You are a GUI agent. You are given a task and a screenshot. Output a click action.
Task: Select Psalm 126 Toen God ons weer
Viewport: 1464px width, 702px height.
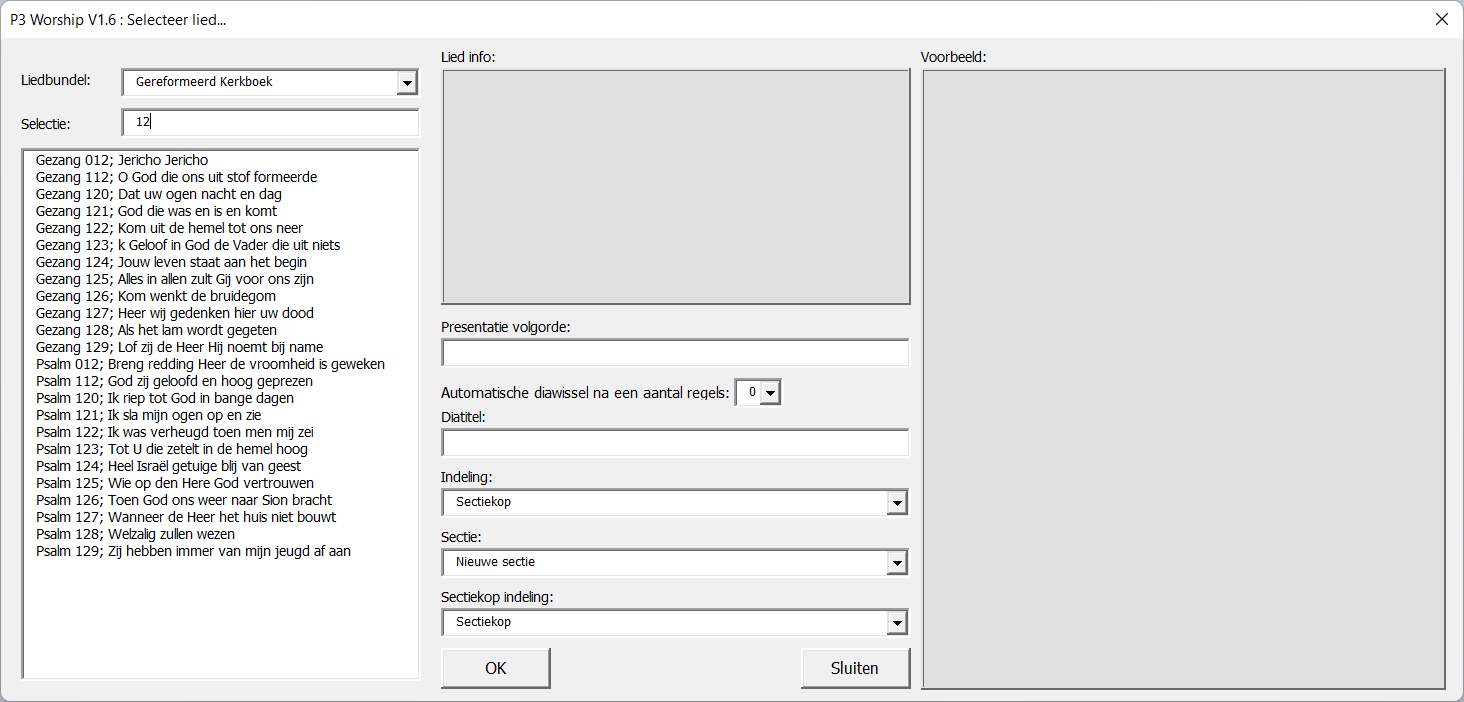coord(184,500)
